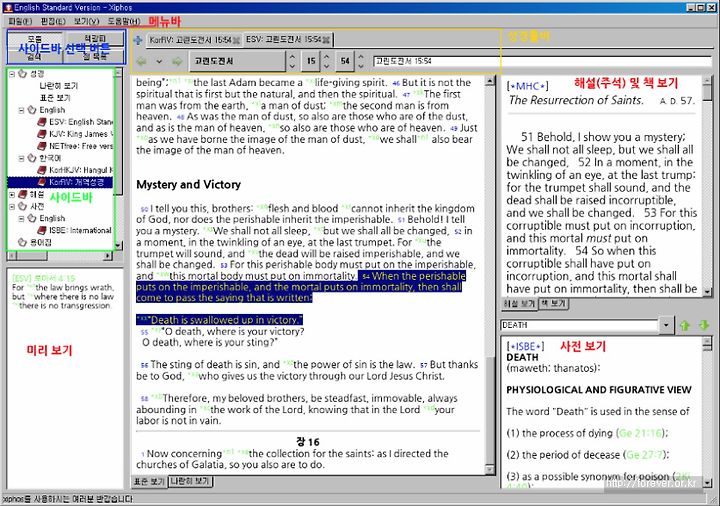720x506 pixels.
Task: Click the sidebar tree horizontal scrollbar
Action: pos(60,255)
